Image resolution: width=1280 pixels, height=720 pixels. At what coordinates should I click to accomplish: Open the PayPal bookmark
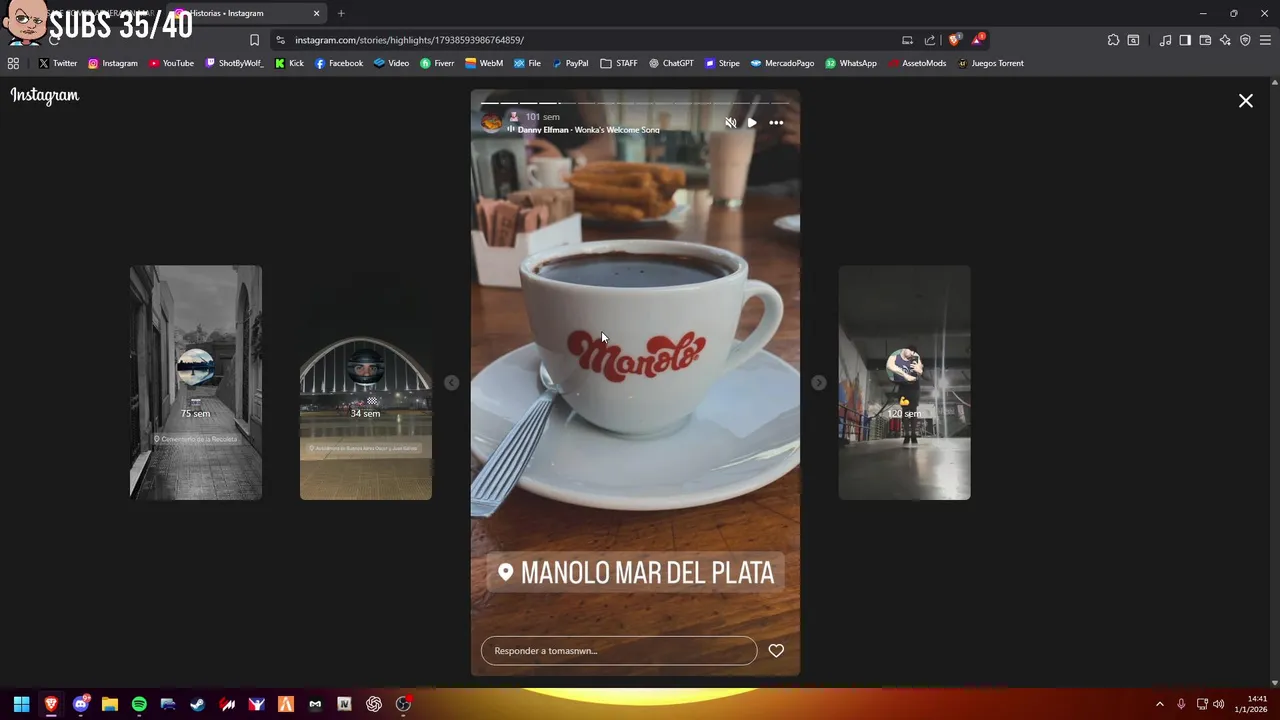[570, 63]
